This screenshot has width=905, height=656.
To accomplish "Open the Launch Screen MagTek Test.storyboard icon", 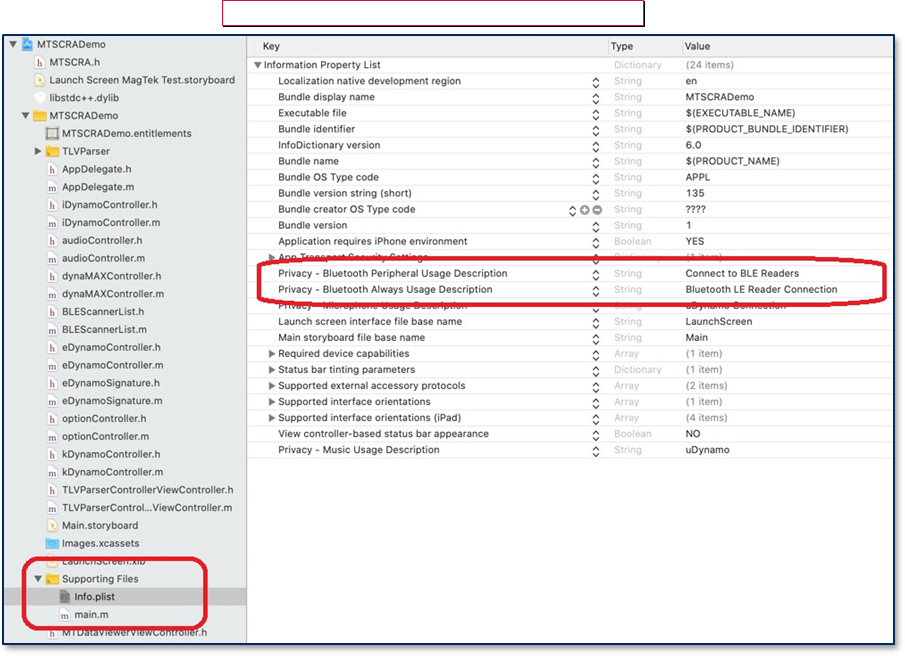I will [39, 80].
